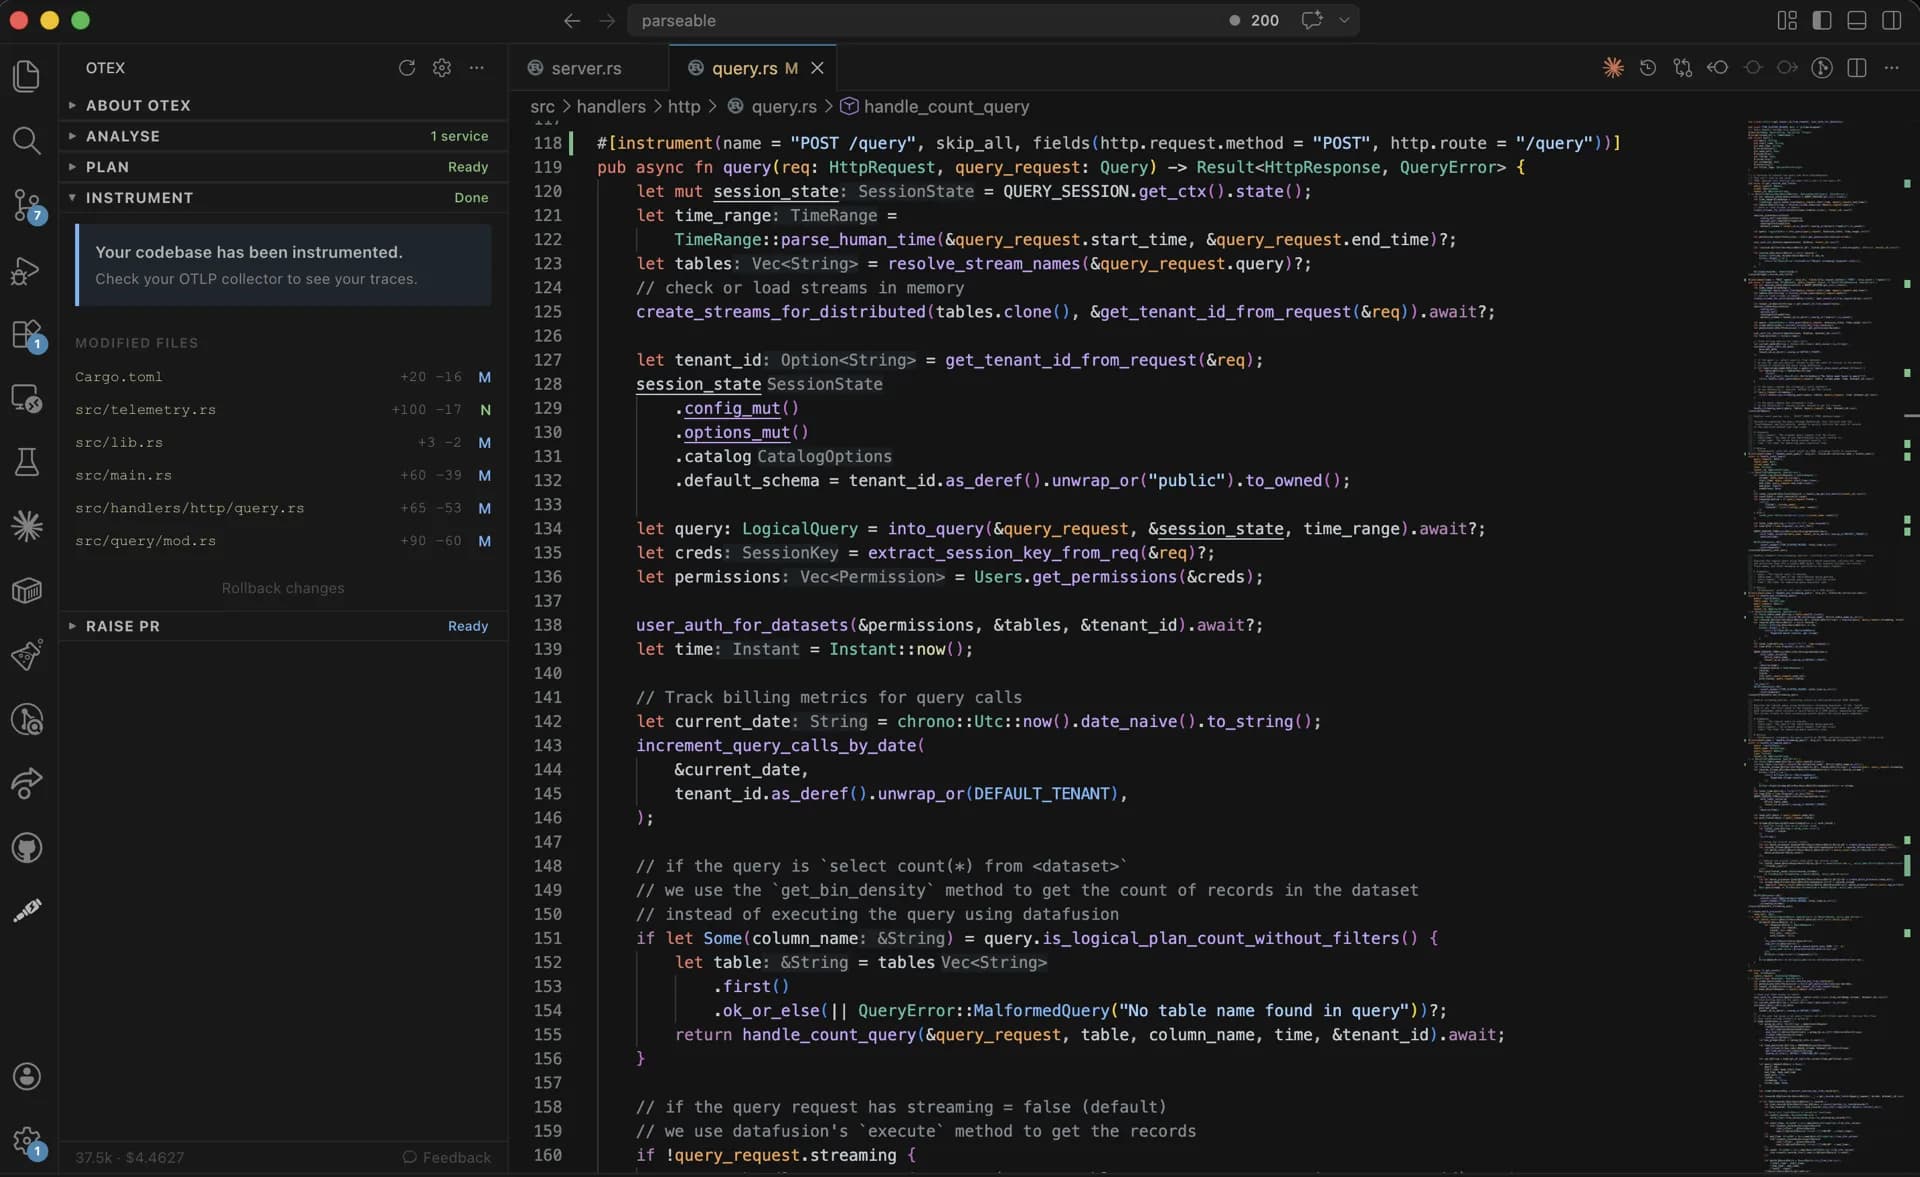Open Source Control view with 7 badge

click(x=26, y=205)
